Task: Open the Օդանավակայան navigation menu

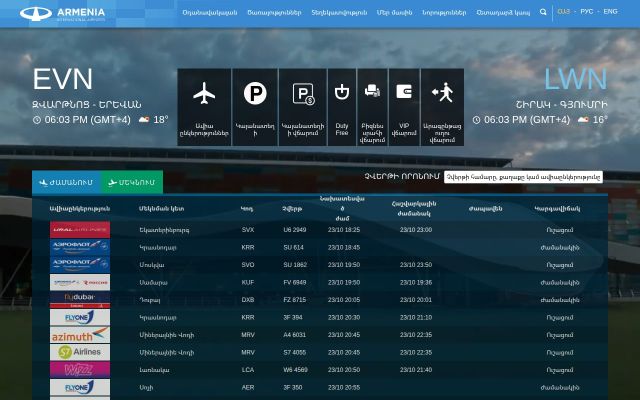Action: [210, 13]
